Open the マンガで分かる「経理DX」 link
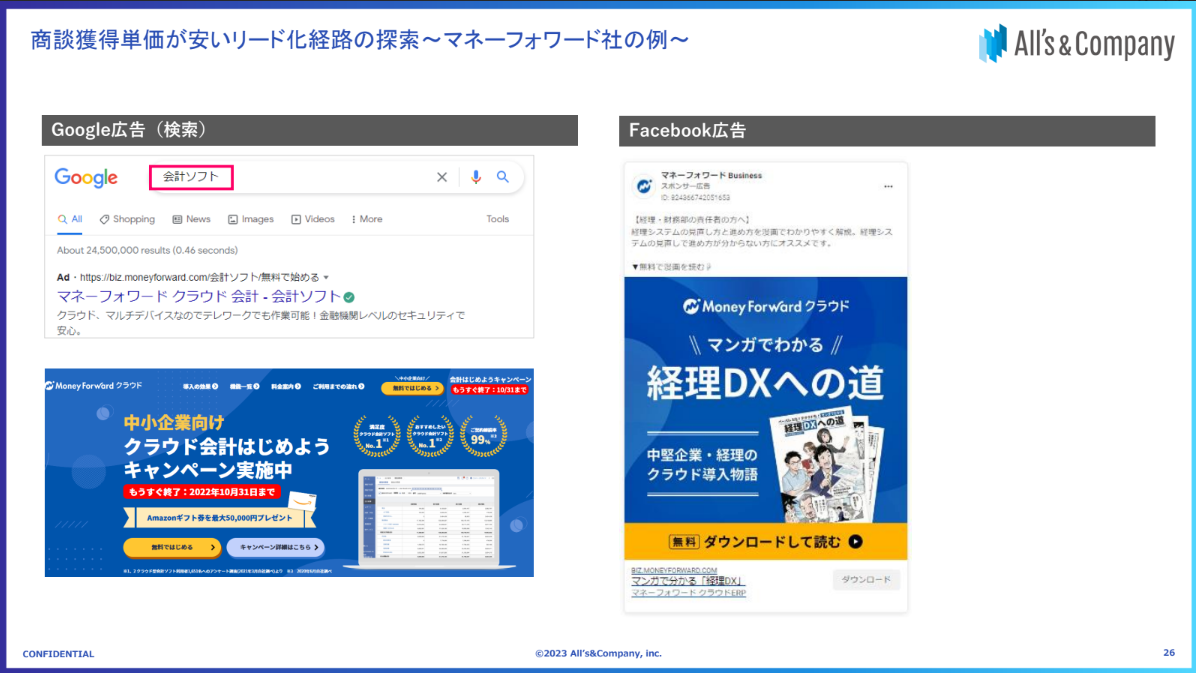This screenshot has width=1196, height=673. (687, 581)
